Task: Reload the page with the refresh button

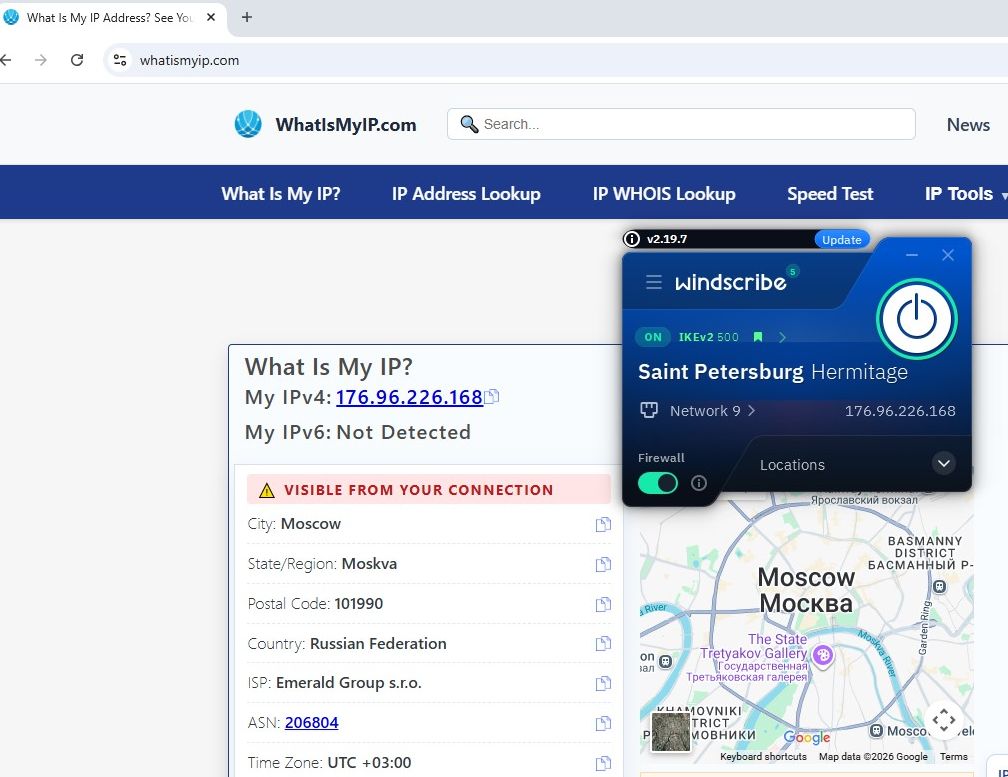Action: pos(77,60)
